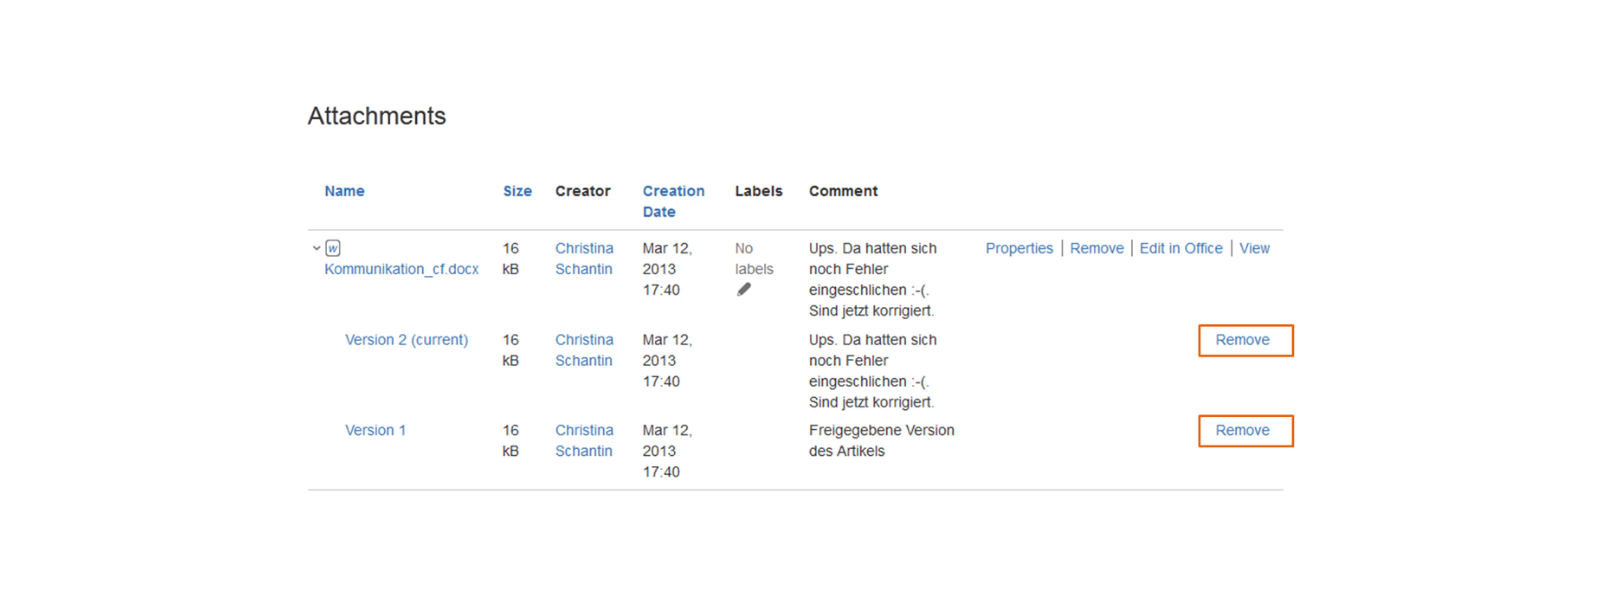The height and width of the screenshot is (600, 1600).
Task: Sort attachments by Size column
Action: point(517,191)
